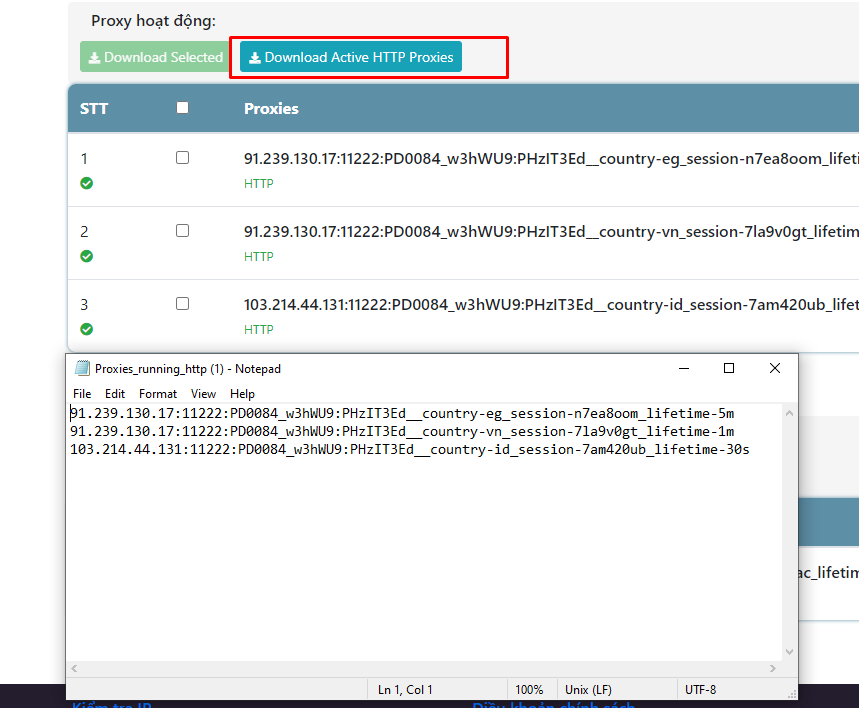The width and height of the screenshot is (859, 708).
Task: Open the Format menu in Notepad
Action: click(x=158, y=394)
